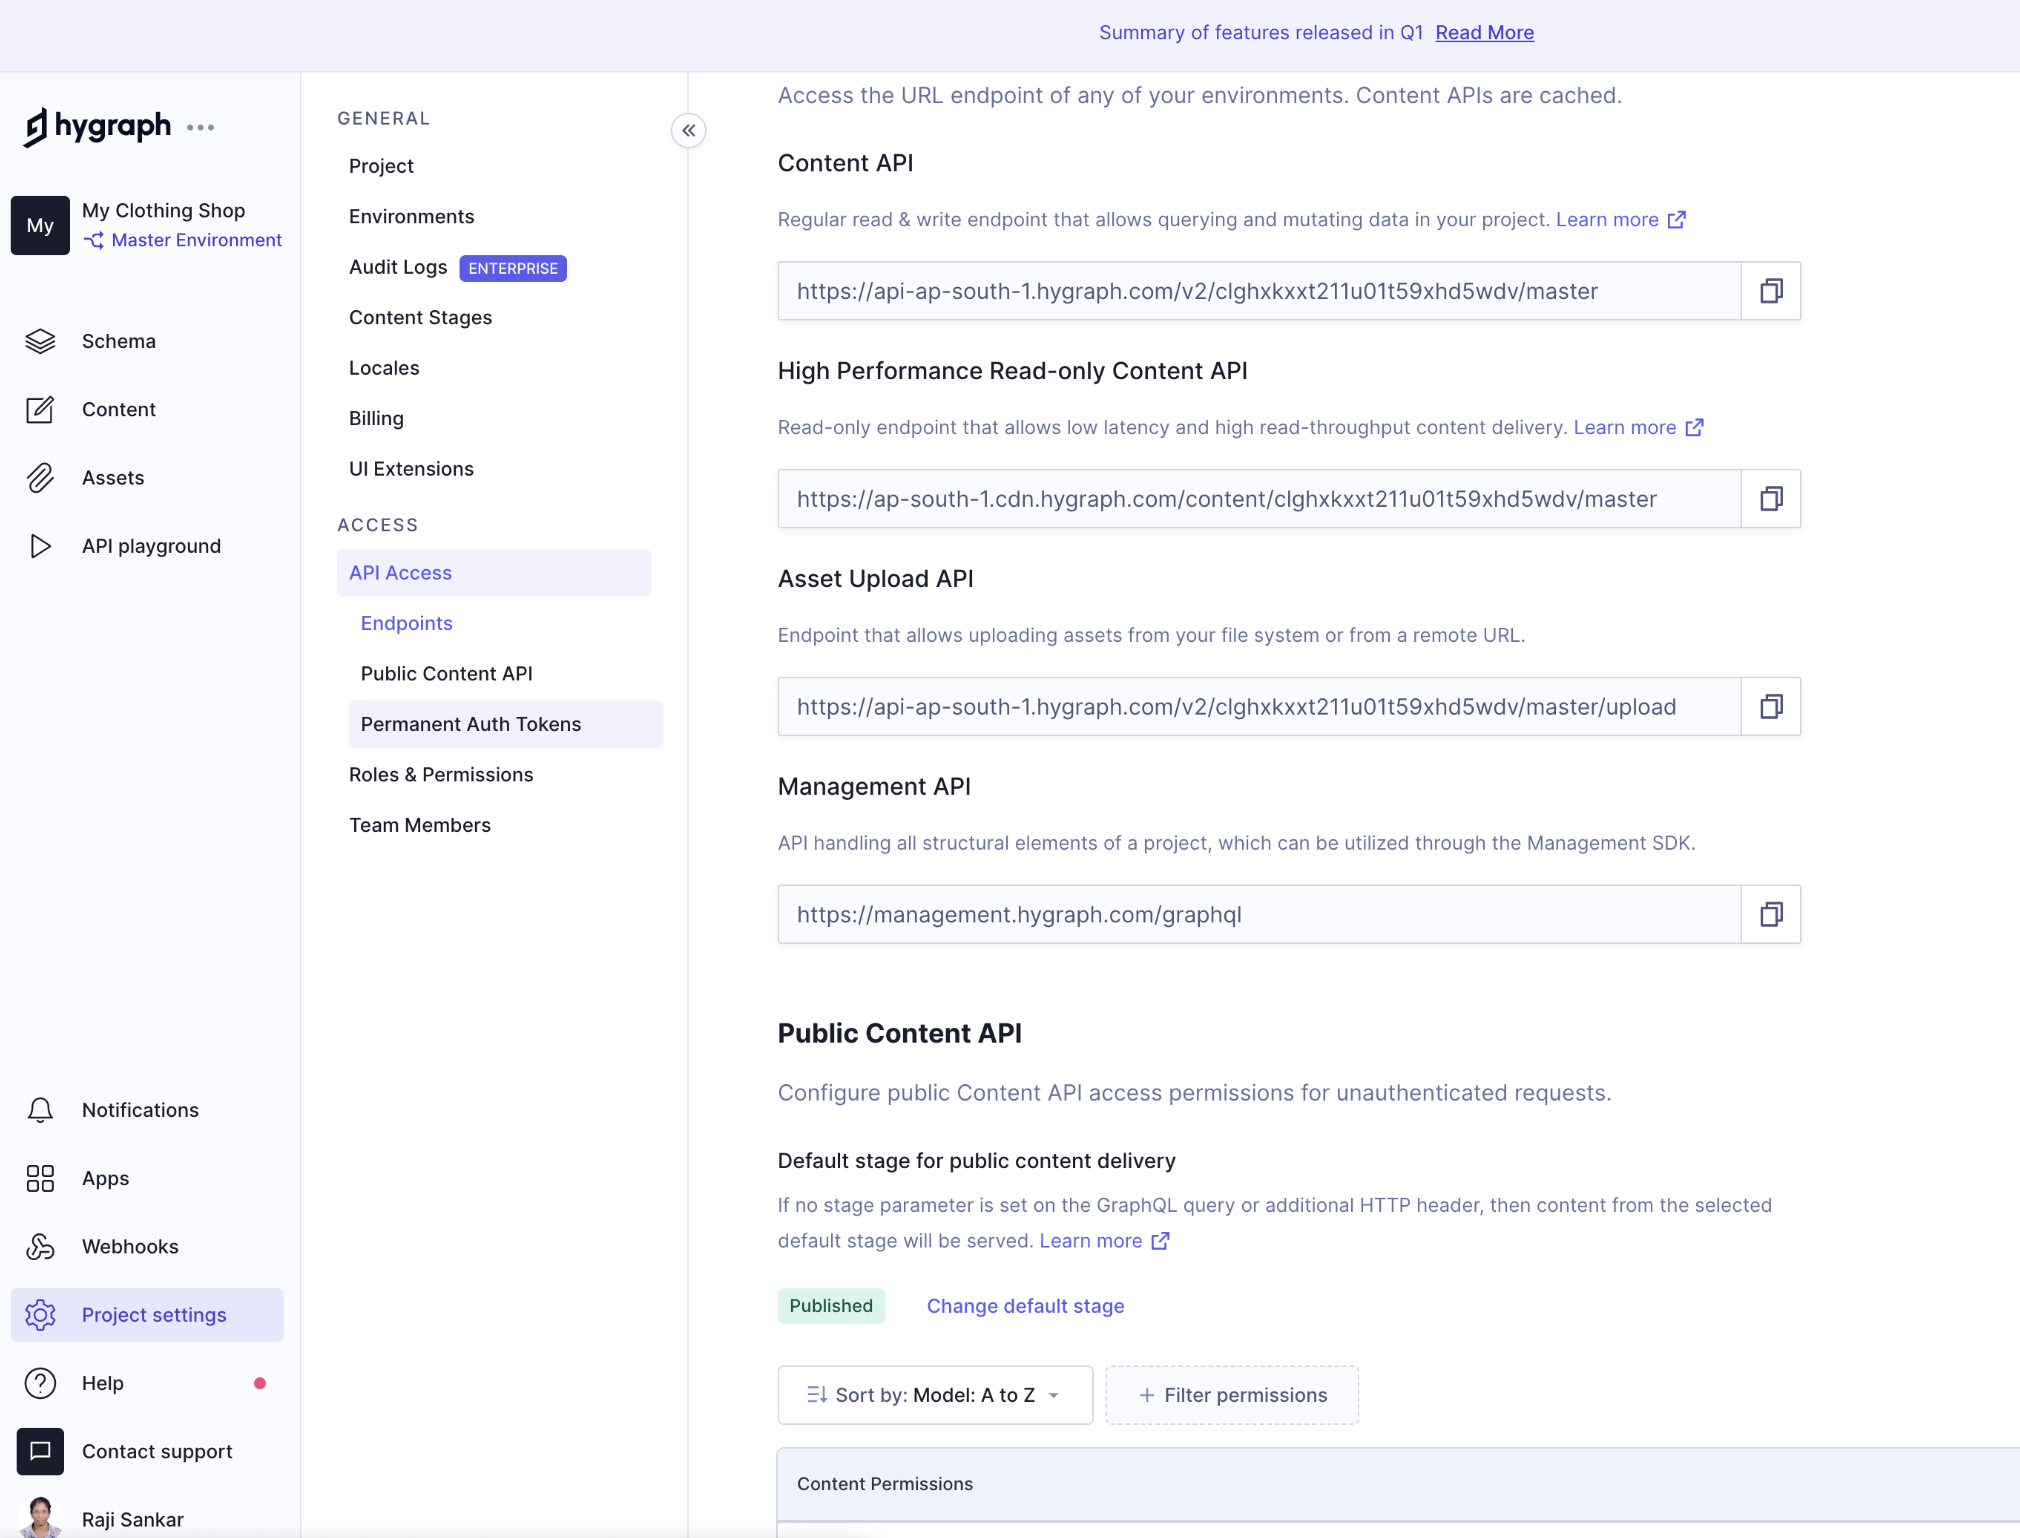The width and height of the screenshot is (2020, 1538).
Task: Click Change default stage
Action: click(1025, 1305)
